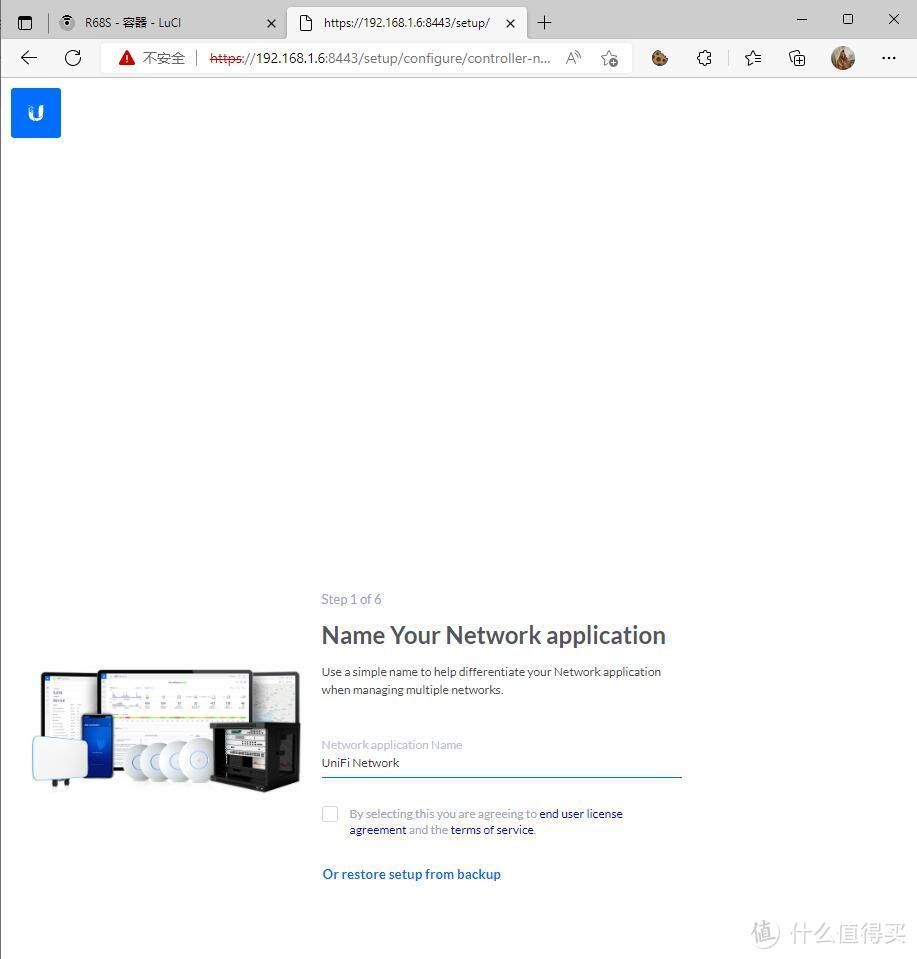Open the tab actions menu icon
The height and width of the screenshot is (959, 917).
click(25, 23)
